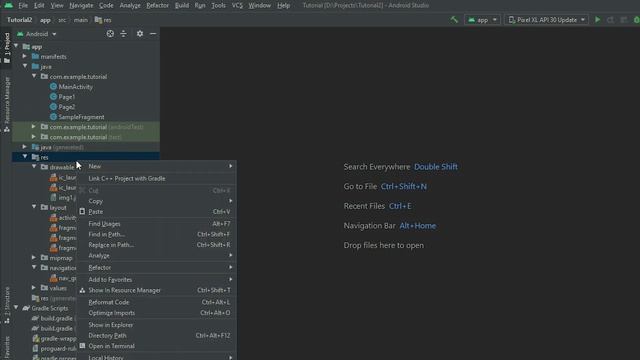
Task: Open the File menu
Action: pos(23,5)
